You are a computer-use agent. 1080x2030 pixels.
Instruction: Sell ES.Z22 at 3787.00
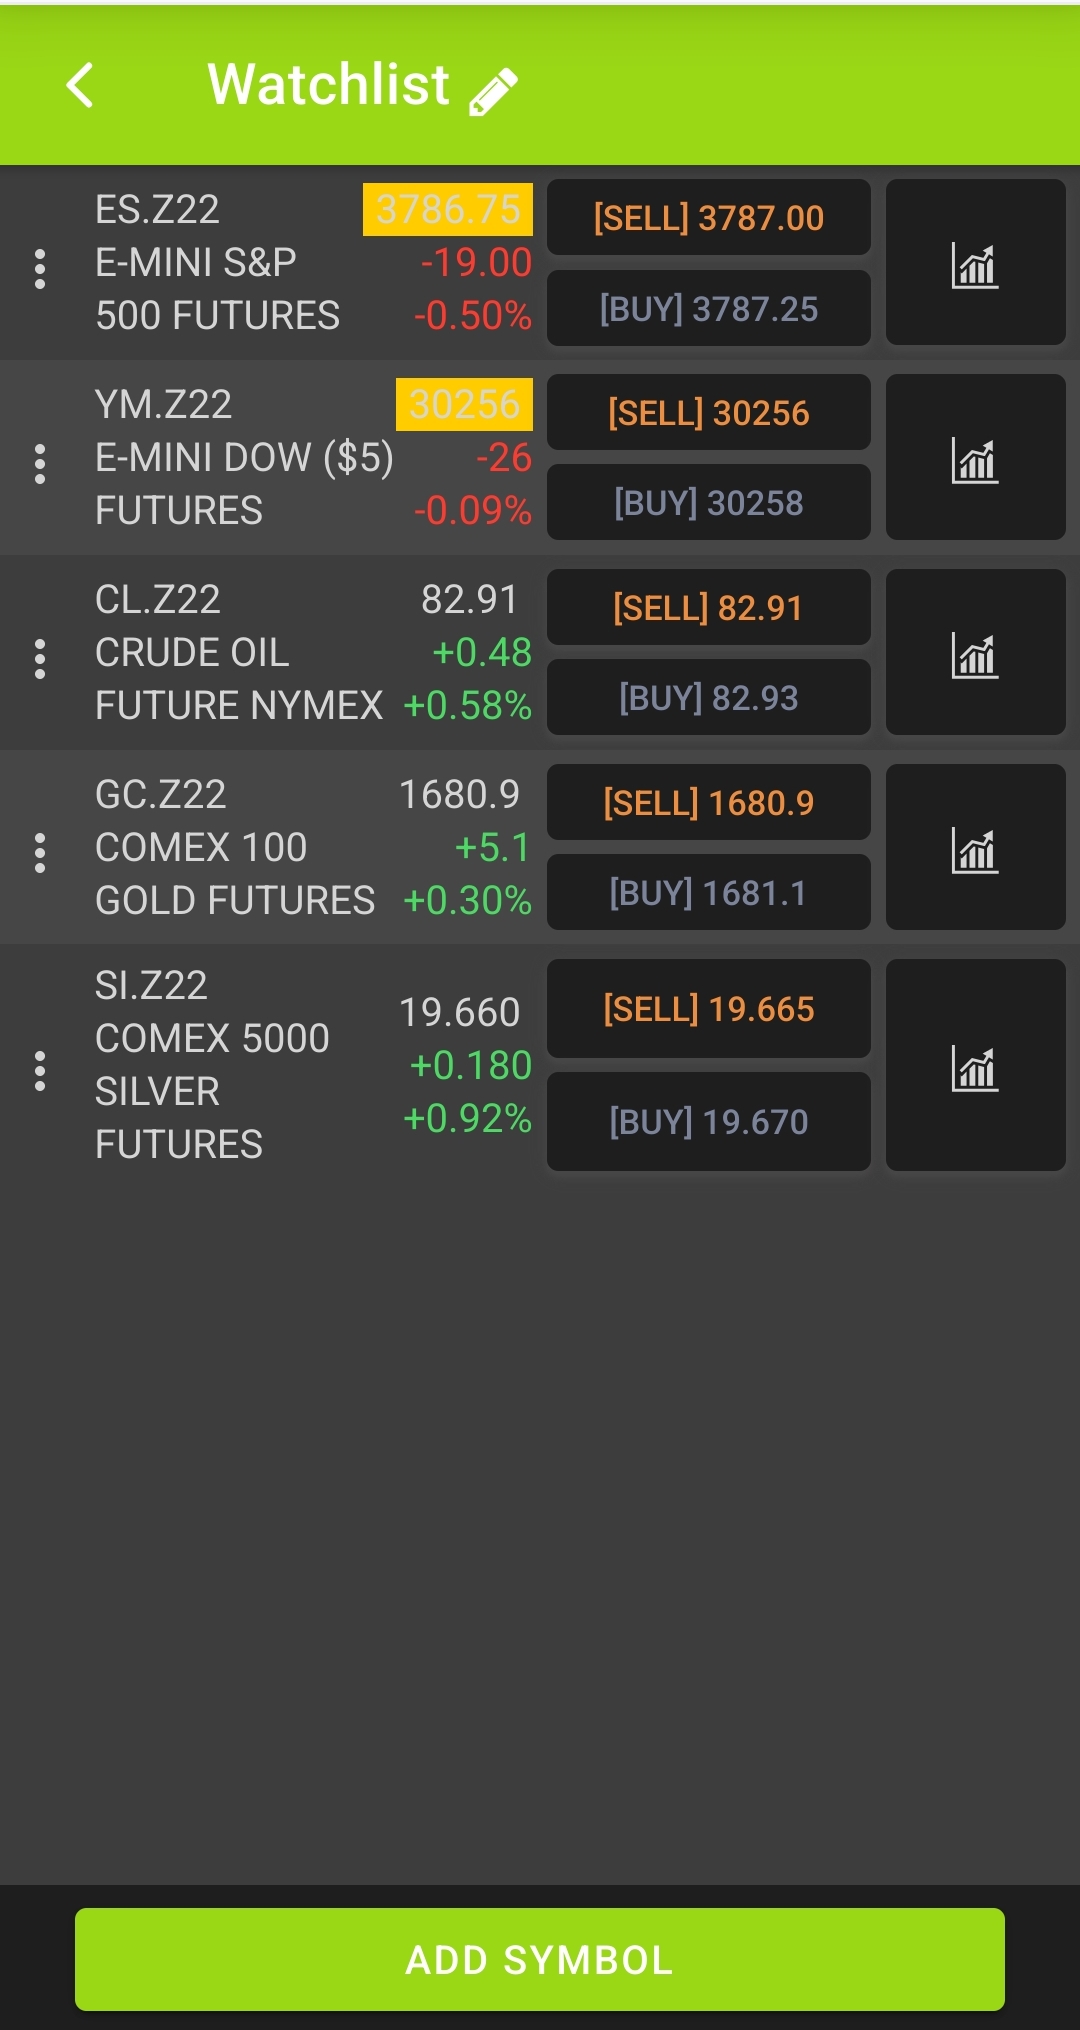(x=708, y=218)
